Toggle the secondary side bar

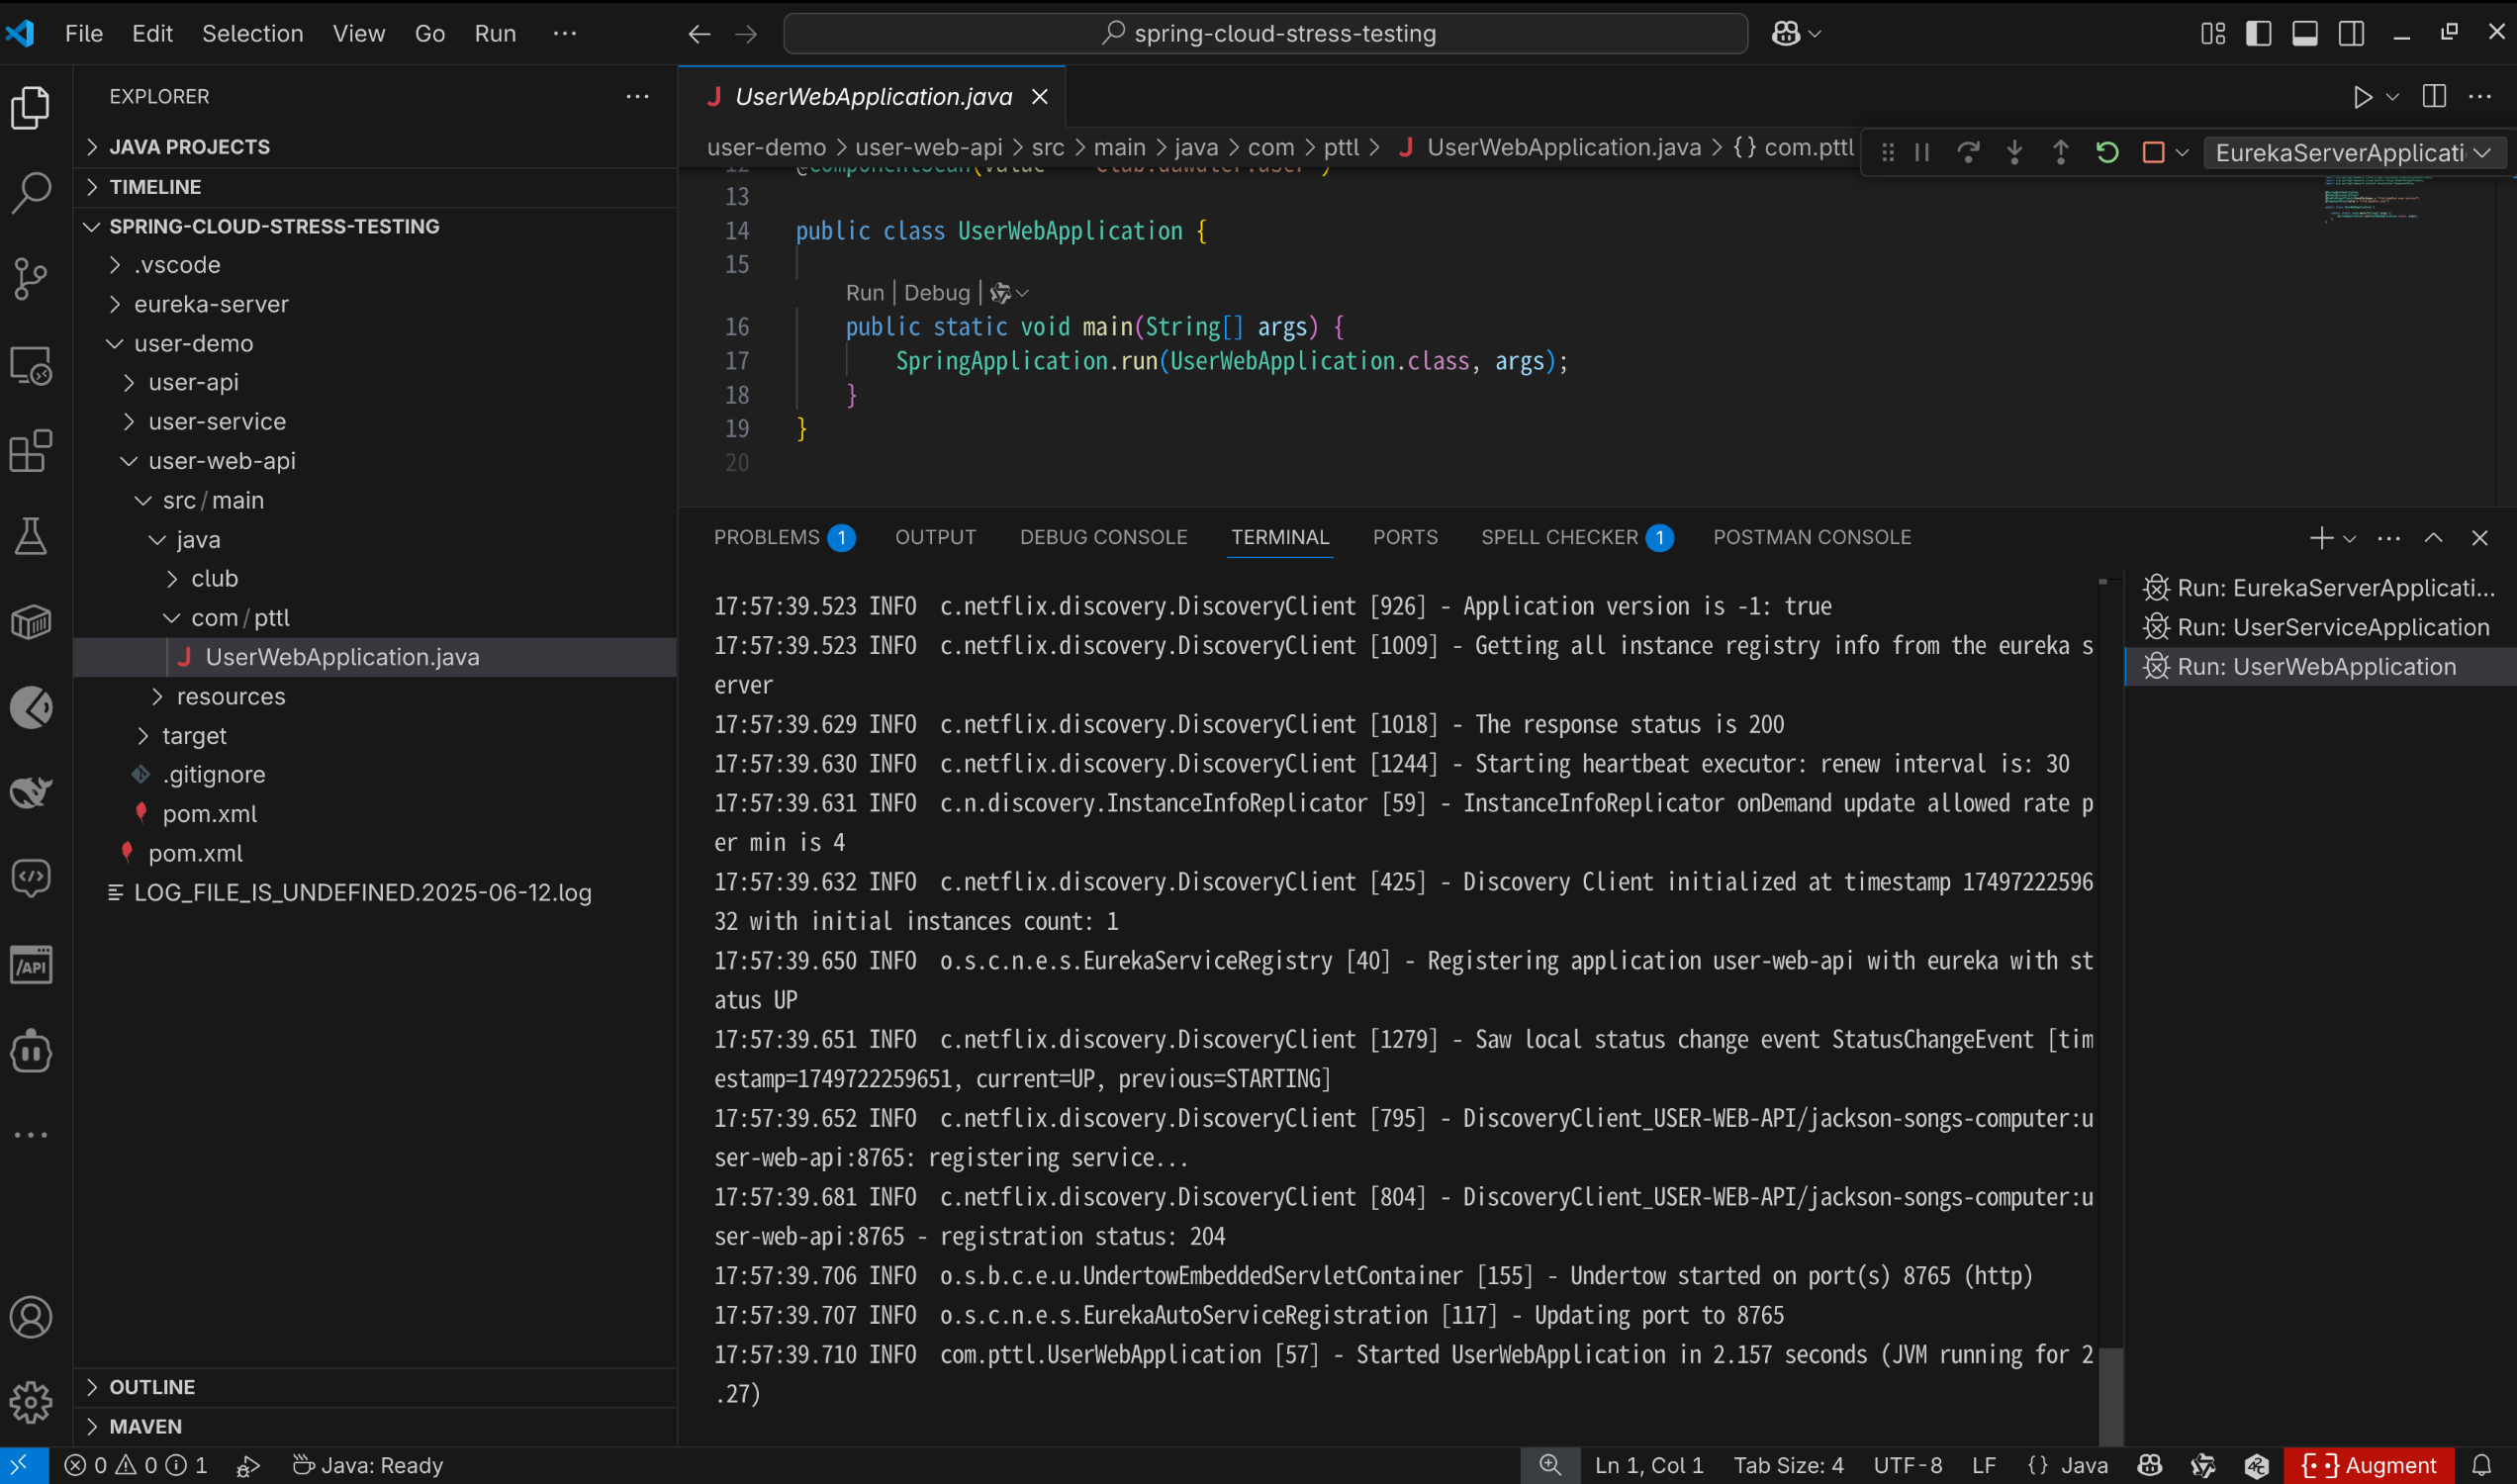coord(2351,33)
